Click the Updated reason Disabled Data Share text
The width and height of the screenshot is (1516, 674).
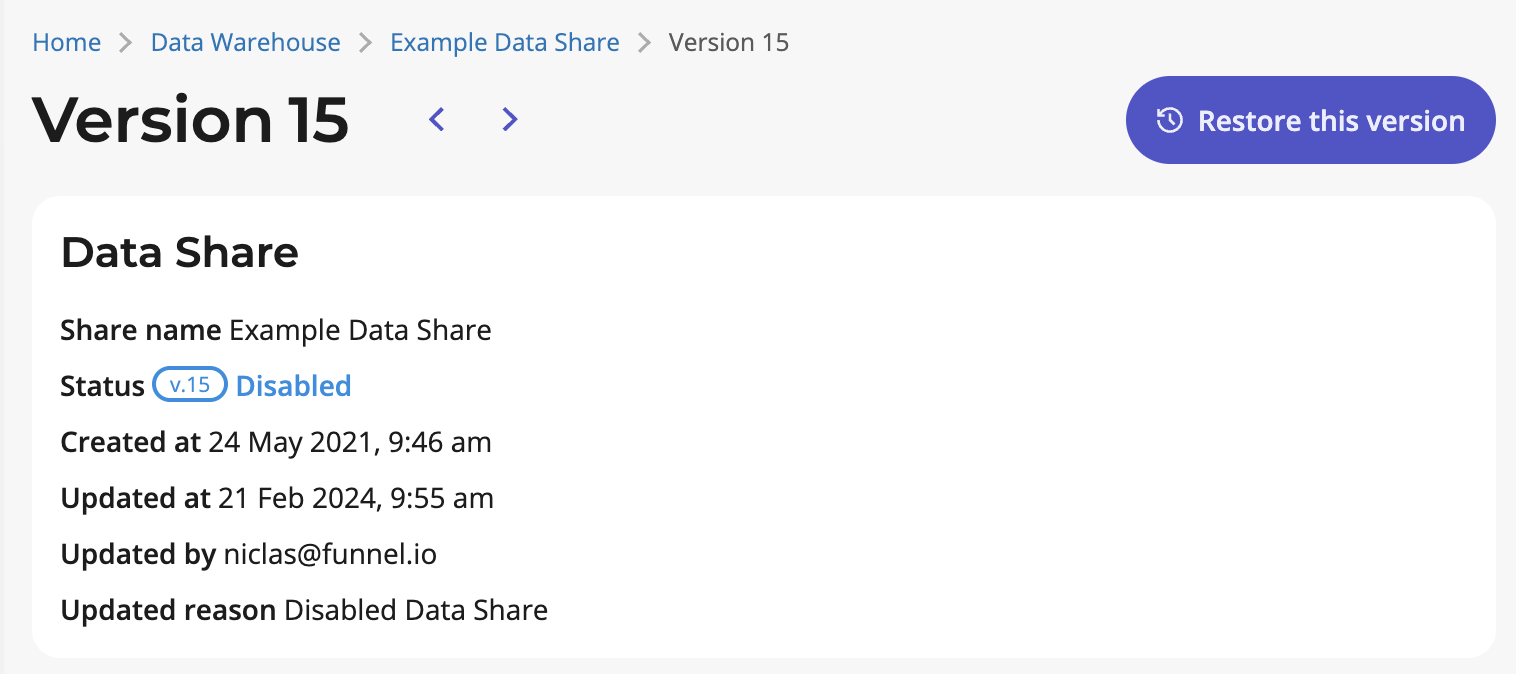(416, 610)
